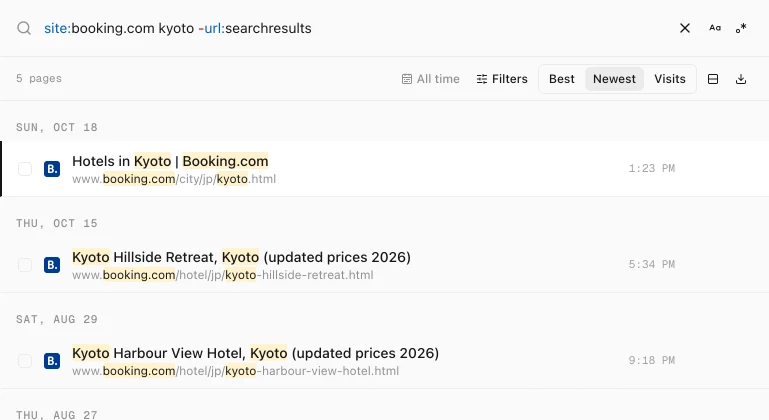Click Booking.com favicon on Hotels in Kyoto row
Screen dimensions: 769x420
52,169
